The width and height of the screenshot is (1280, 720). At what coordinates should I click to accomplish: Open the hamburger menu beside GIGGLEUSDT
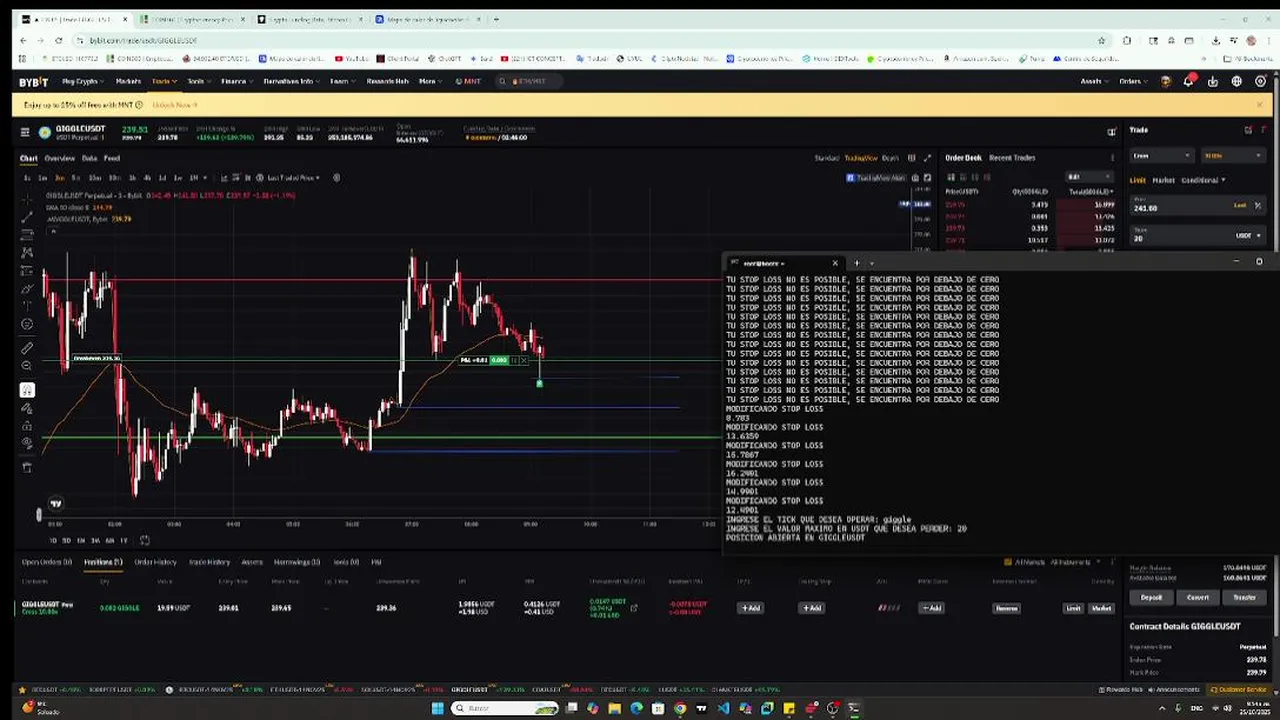point(26,131)
